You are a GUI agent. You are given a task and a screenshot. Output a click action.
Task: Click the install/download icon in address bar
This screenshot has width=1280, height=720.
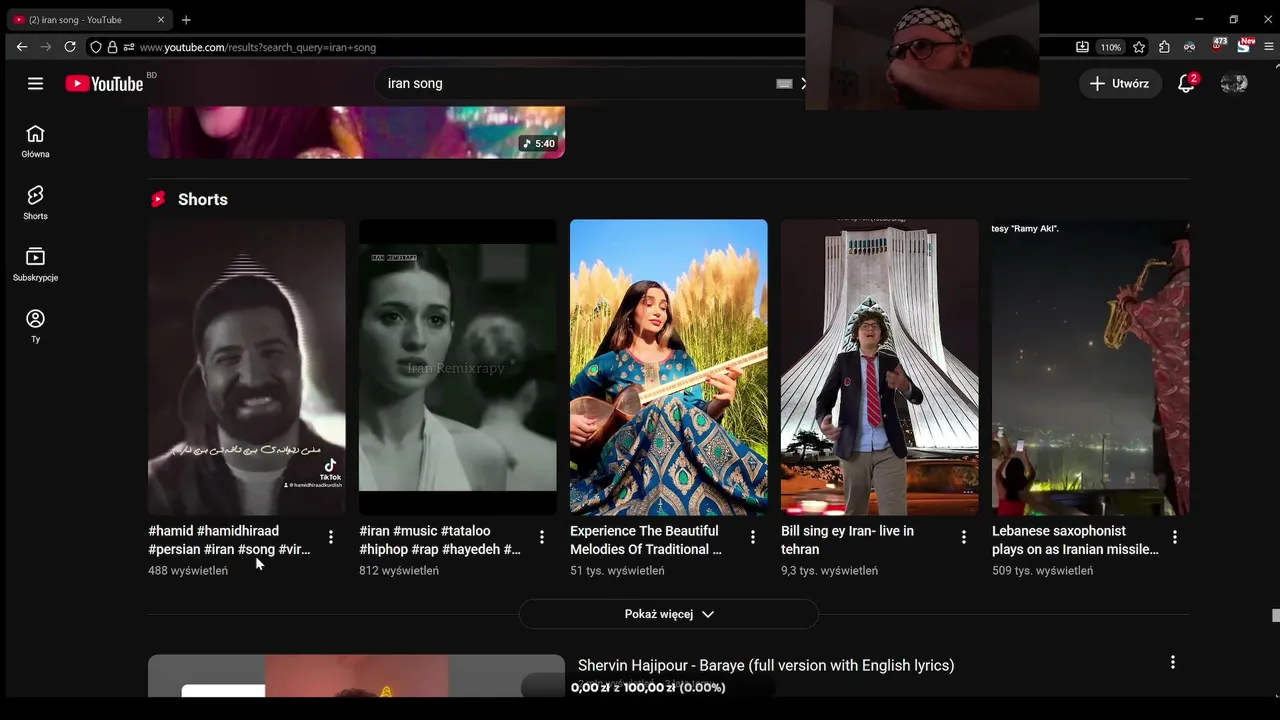tap(1082, 47)
